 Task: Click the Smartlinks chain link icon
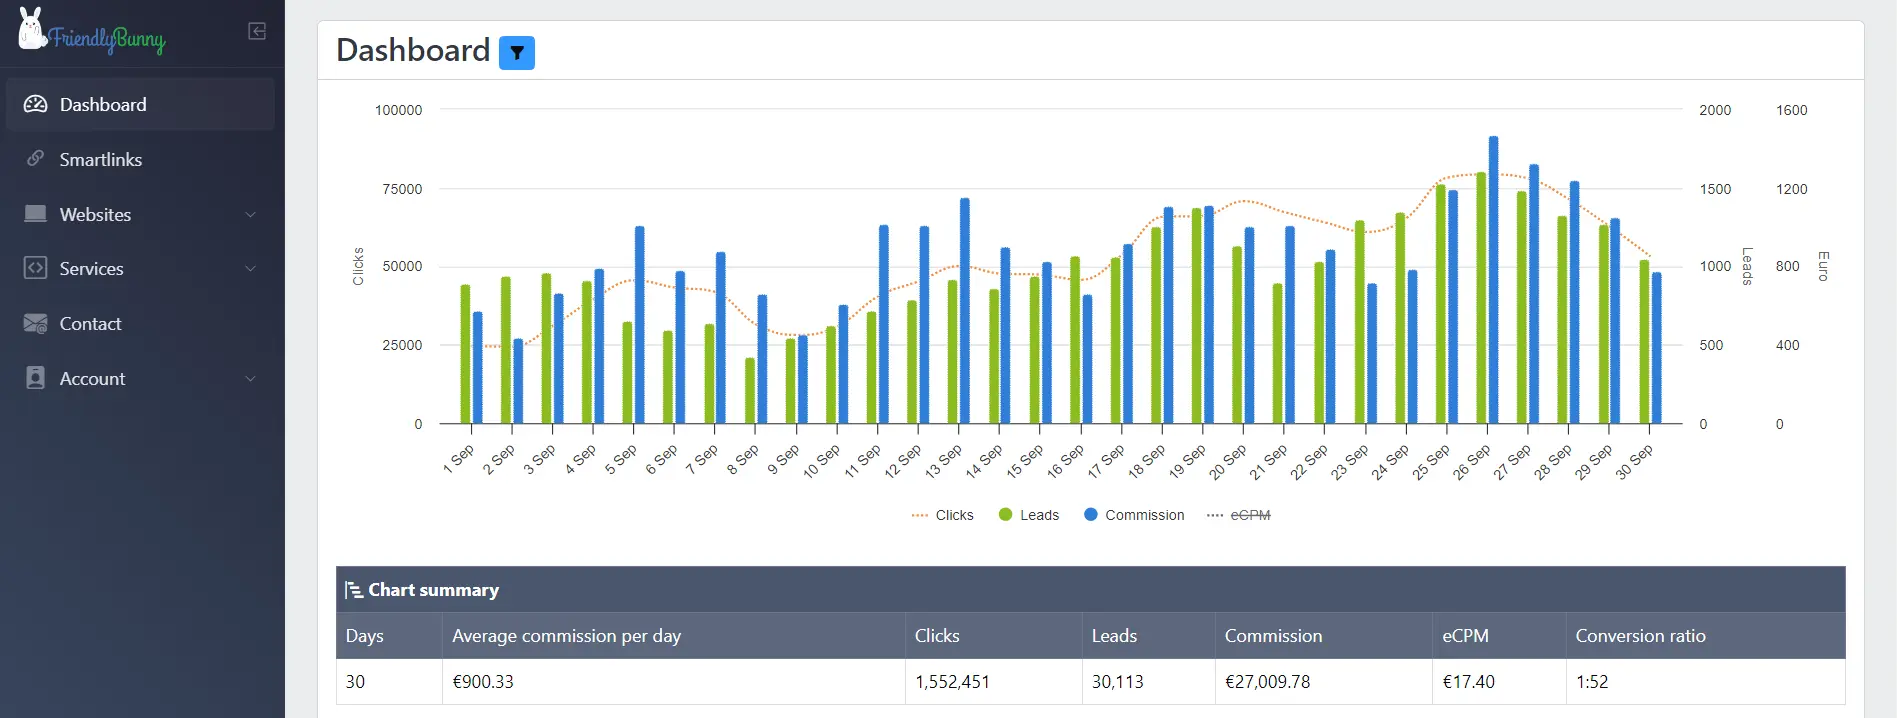(35, 159)
